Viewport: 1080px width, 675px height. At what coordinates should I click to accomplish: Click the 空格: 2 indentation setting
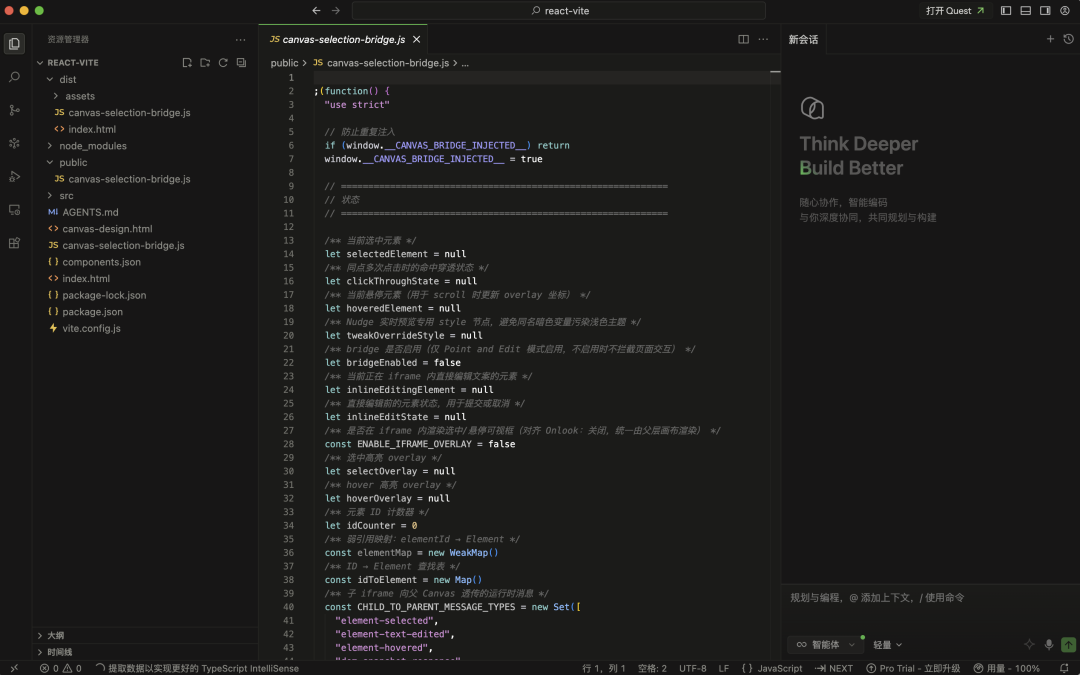tap(652, 668)
